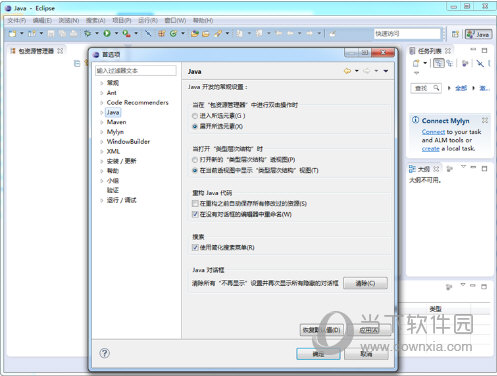Screen dimensions: 497x376
Task: Click the New file toolbar icon
Action: click(x=13, y=33)
